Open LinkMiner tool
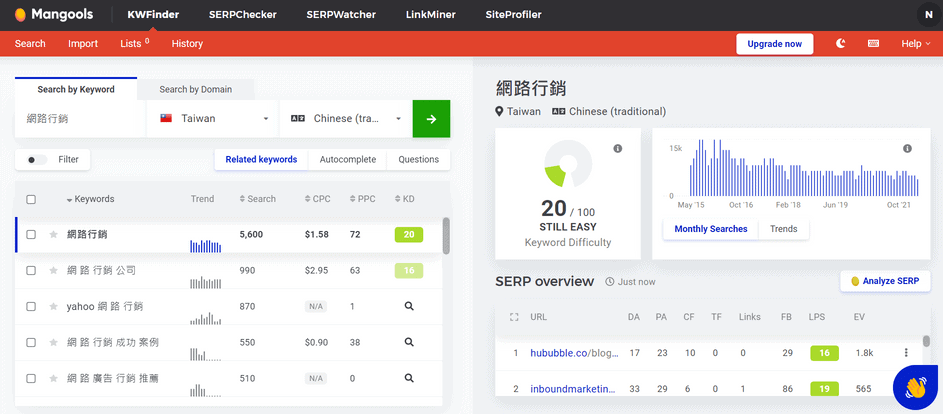Image resolution: width=943 pixels, height=414 pixels. [431, 15]
